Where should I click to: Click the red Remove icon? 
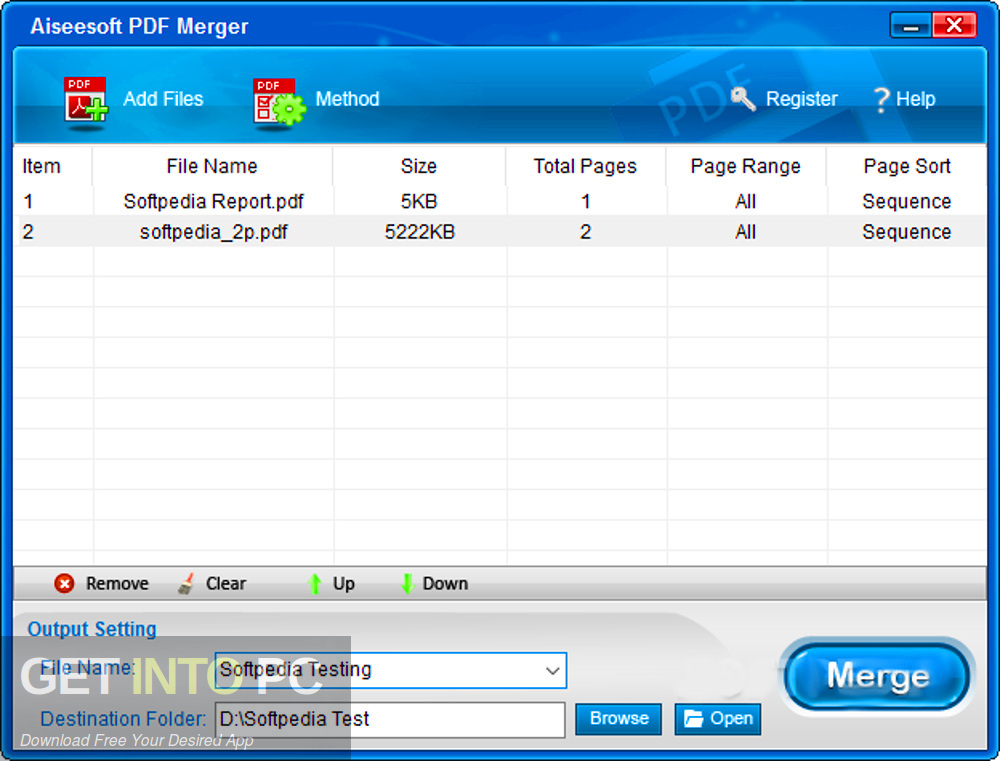(x=64, y=583)
